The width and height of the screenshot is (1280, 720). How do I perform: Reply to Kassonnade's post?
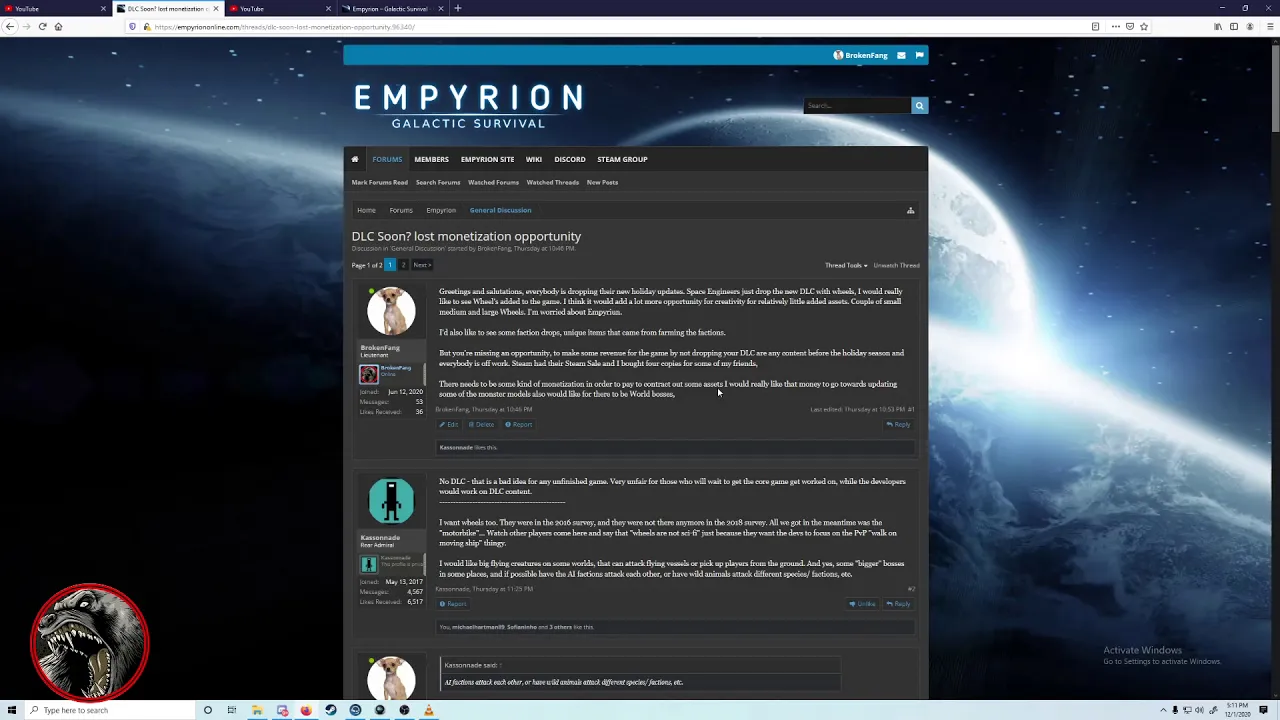898,604
